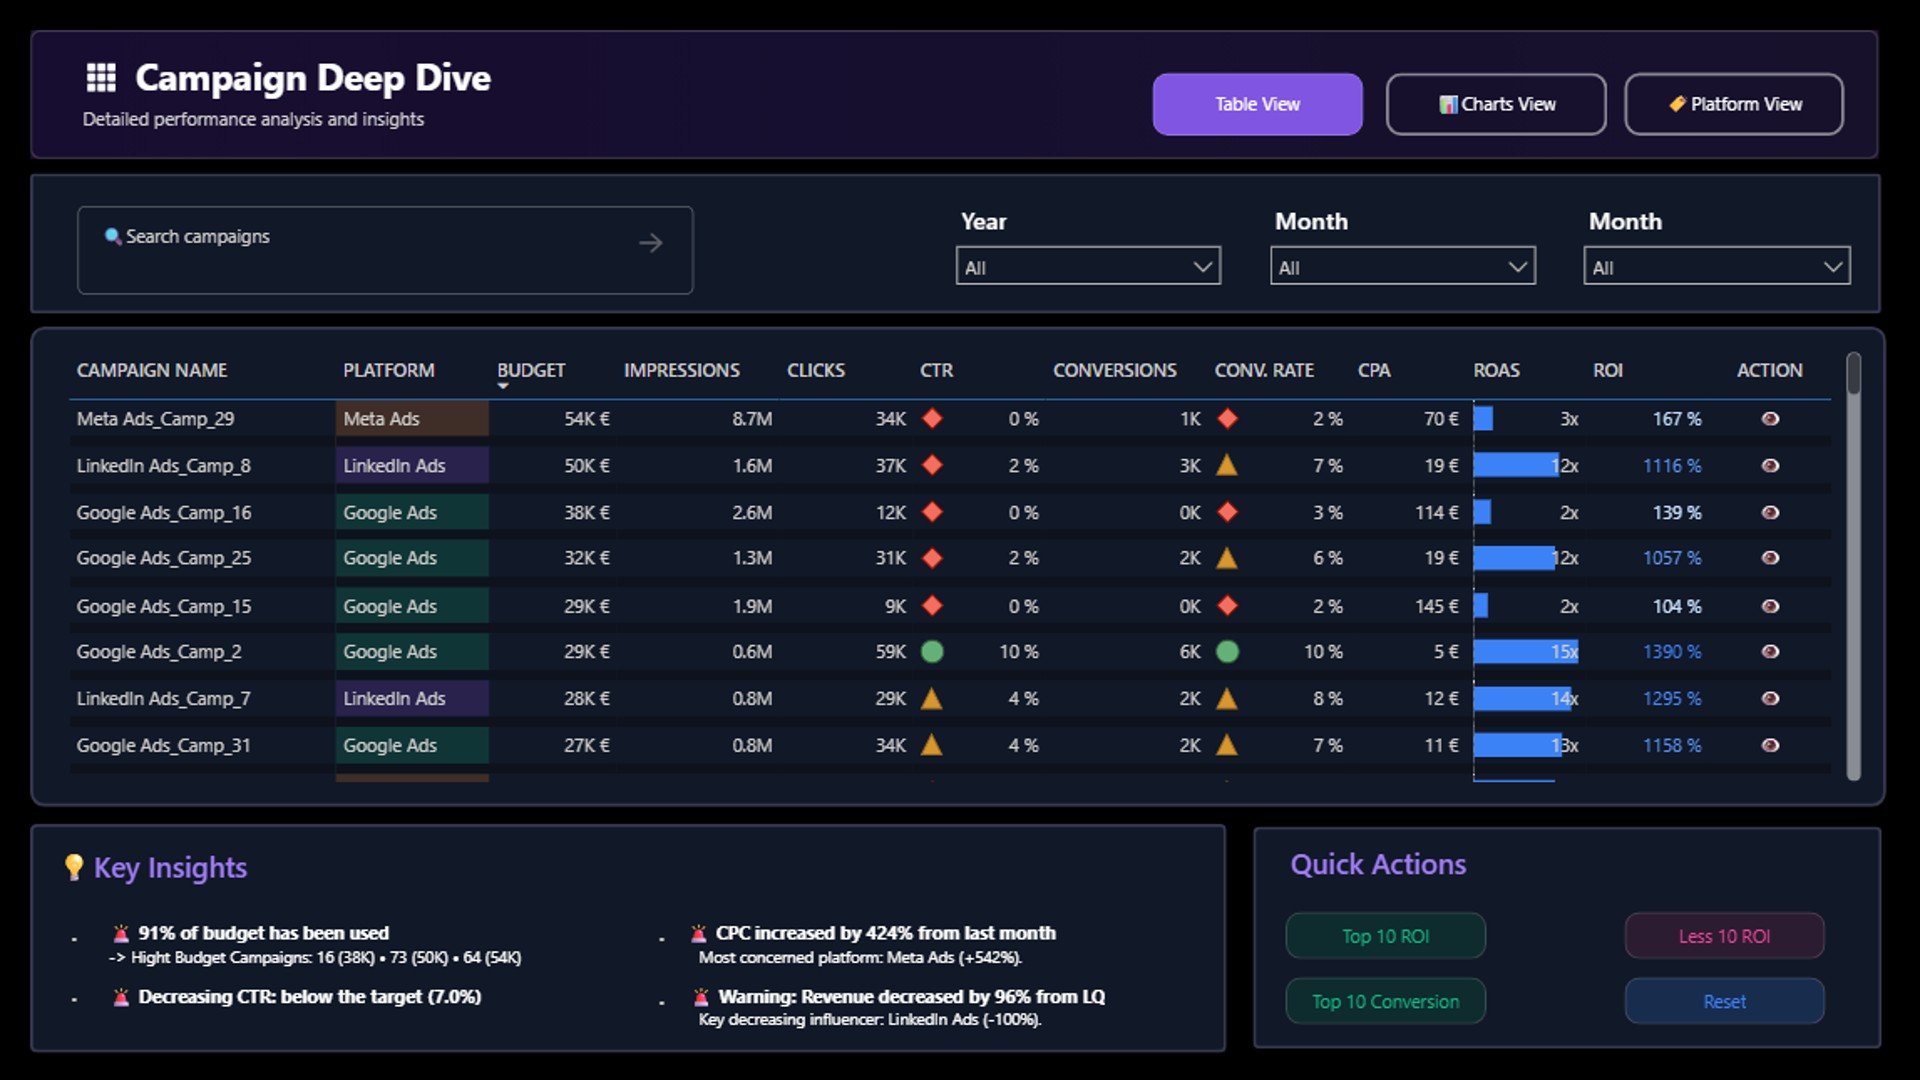This screenshot has width=1920, height=1080.
Task: Click the yellow triangle icon for LinkedIn Ads_Camp_7
Action: 933,698
